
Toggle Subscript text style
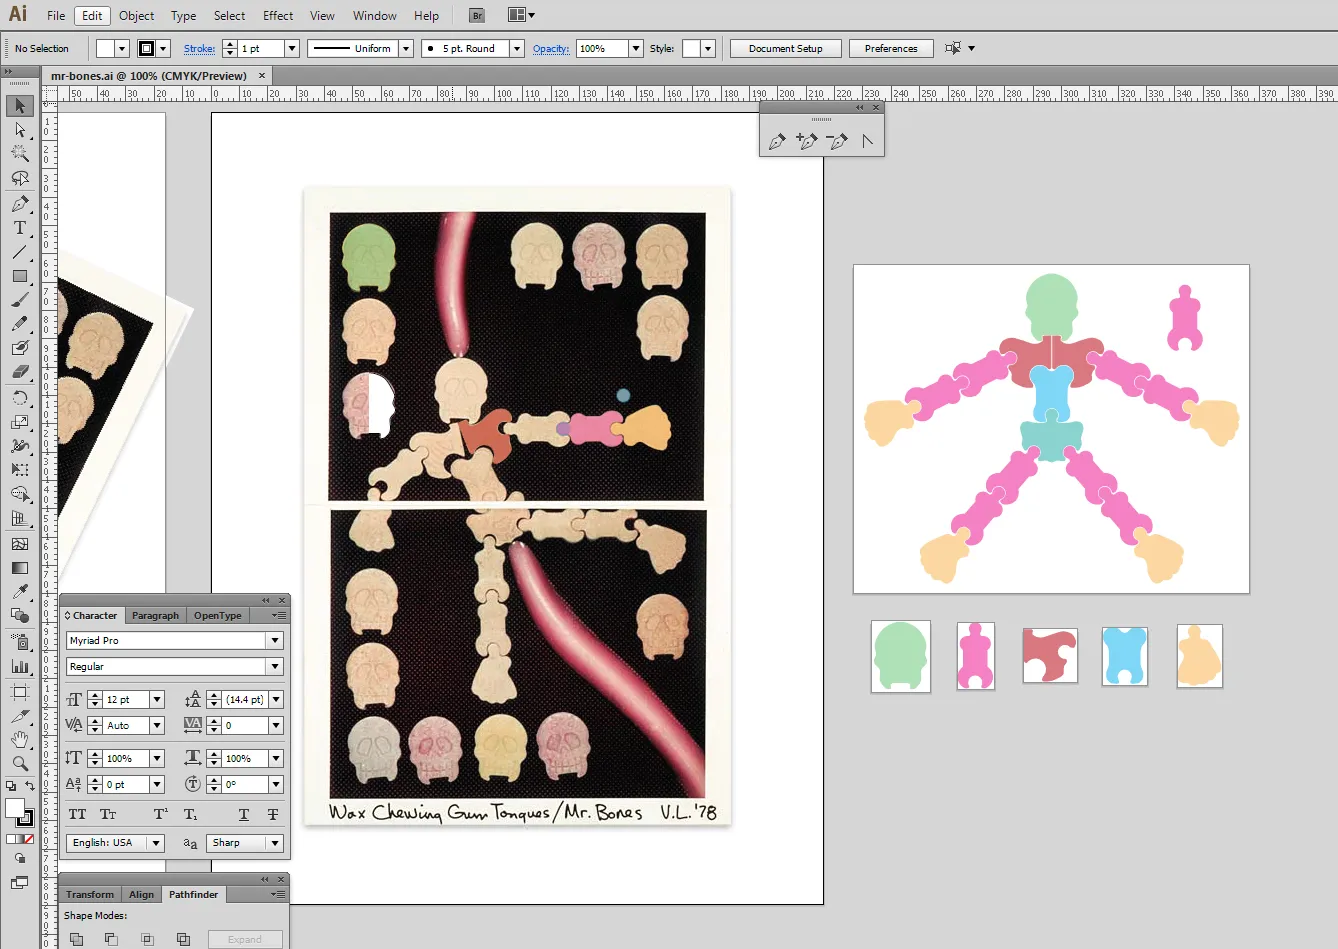pos(190,815)
